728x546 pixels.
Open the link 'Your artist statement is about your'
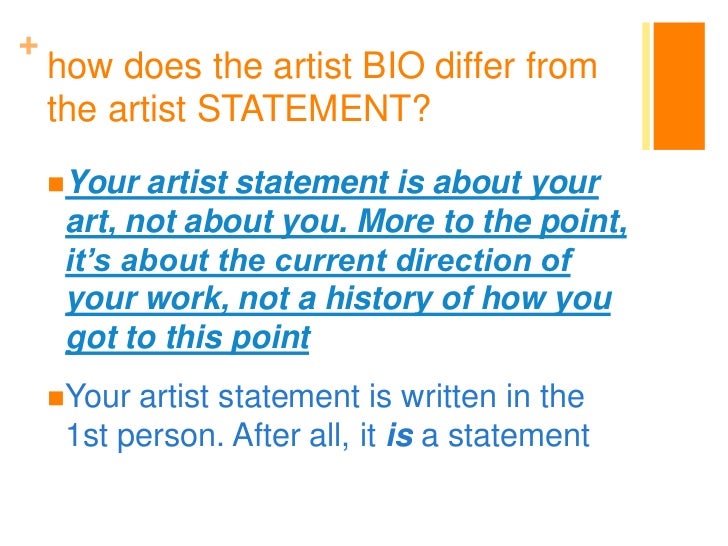(333, 182)
